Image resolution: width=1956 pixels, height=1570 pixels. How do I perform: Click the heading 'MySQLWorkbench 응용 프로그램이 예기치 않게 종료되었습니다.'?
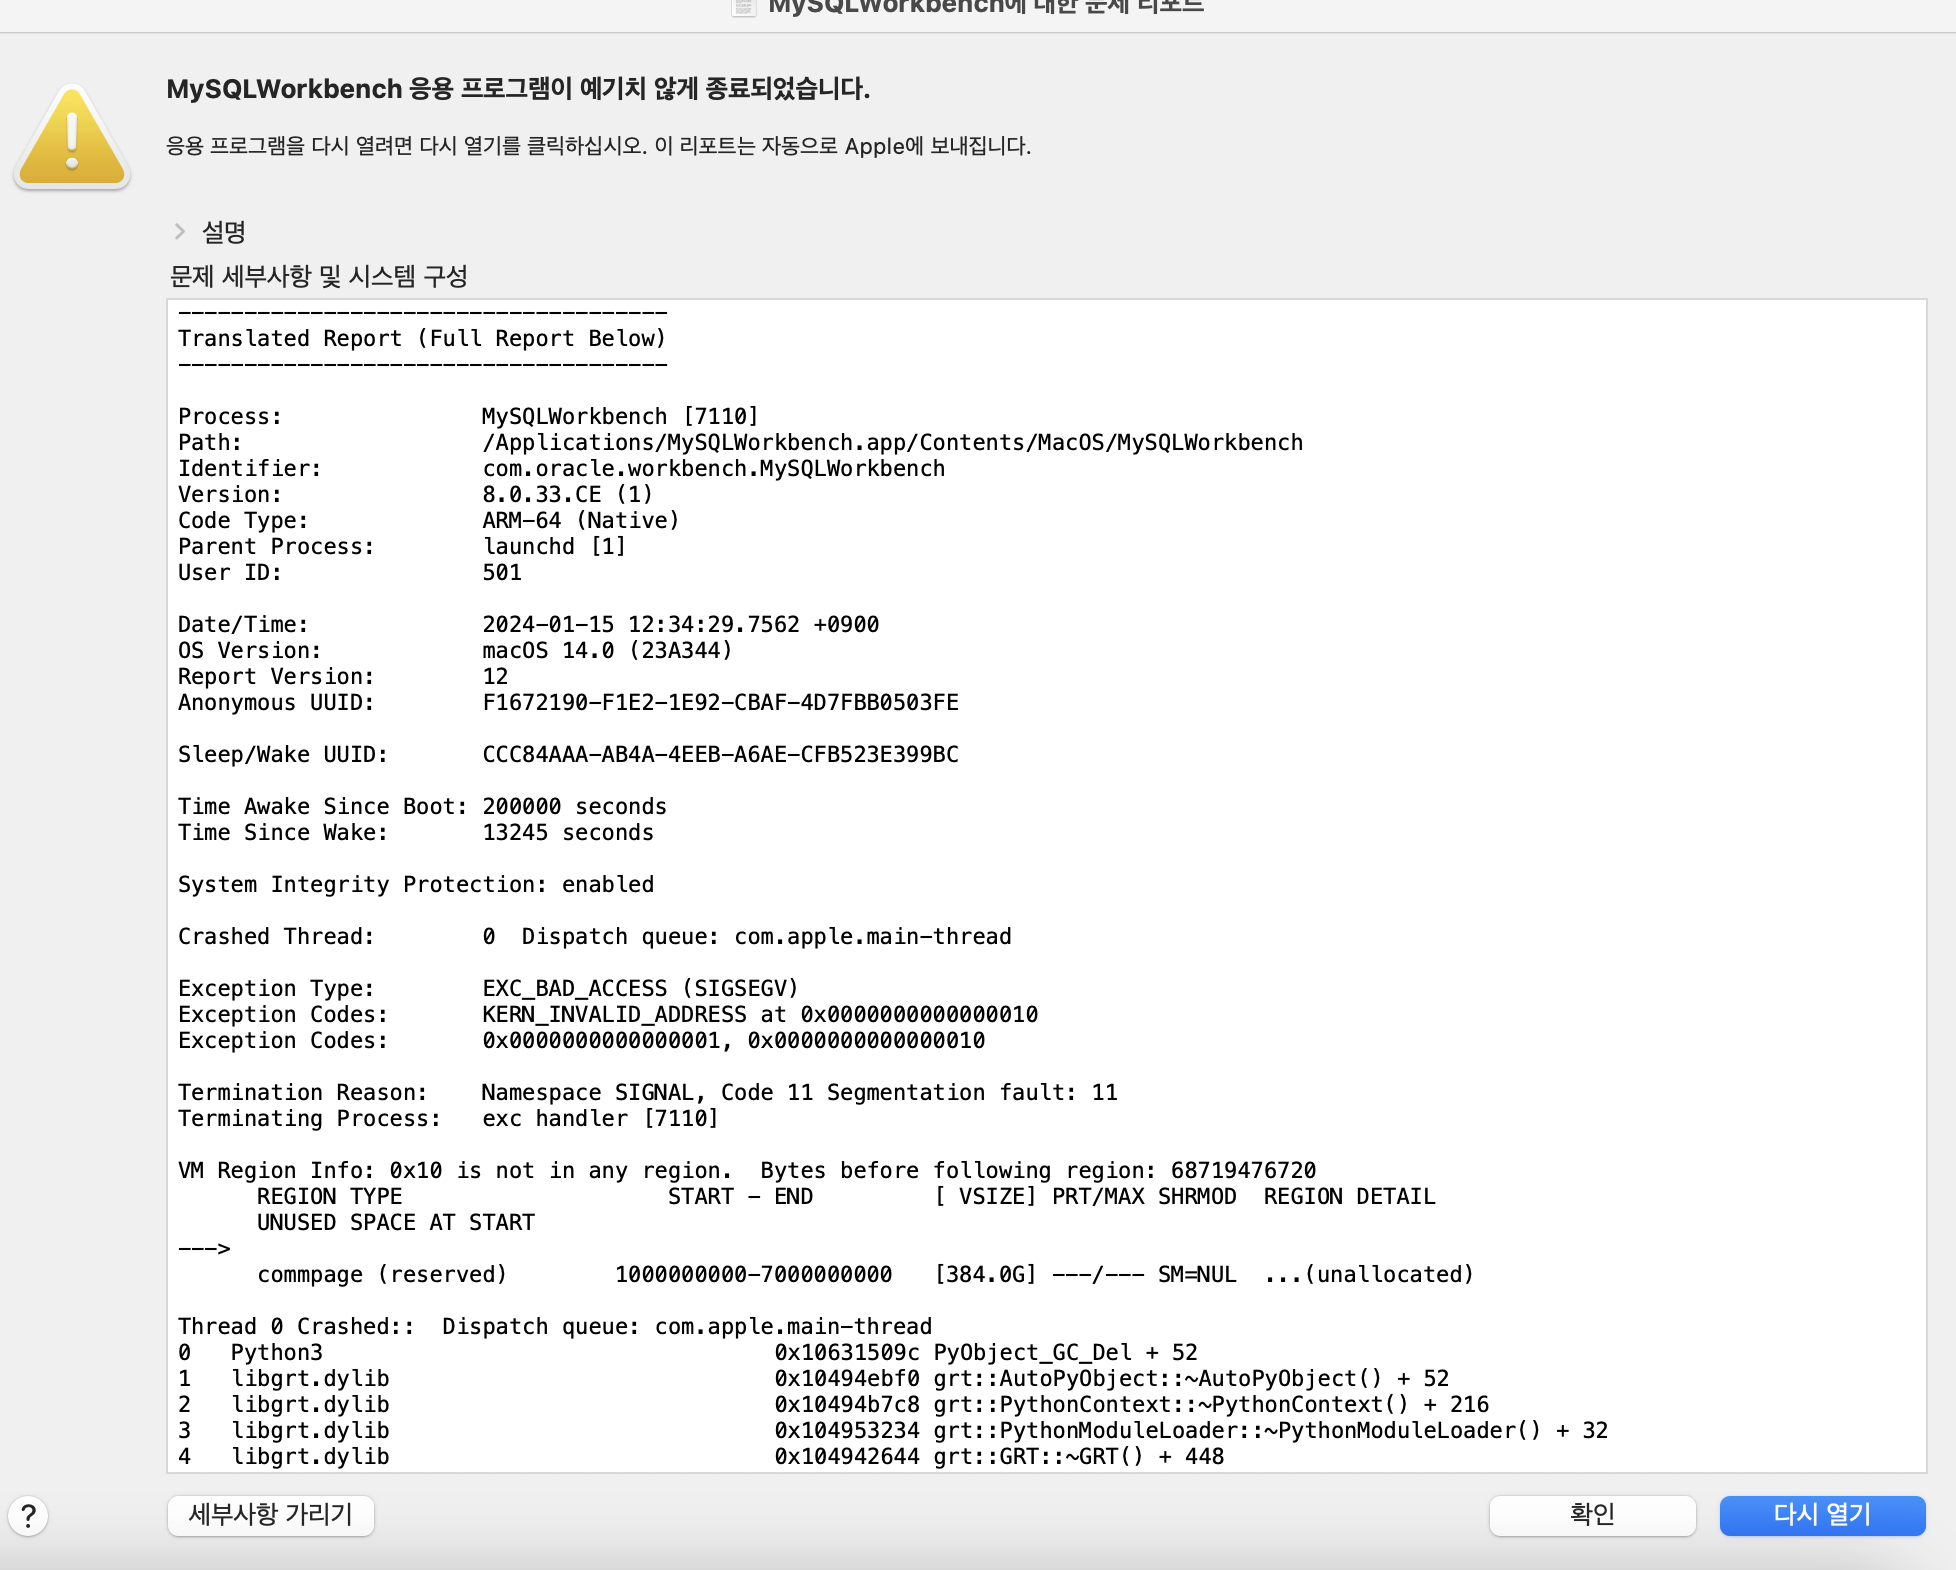click(518, 89)
